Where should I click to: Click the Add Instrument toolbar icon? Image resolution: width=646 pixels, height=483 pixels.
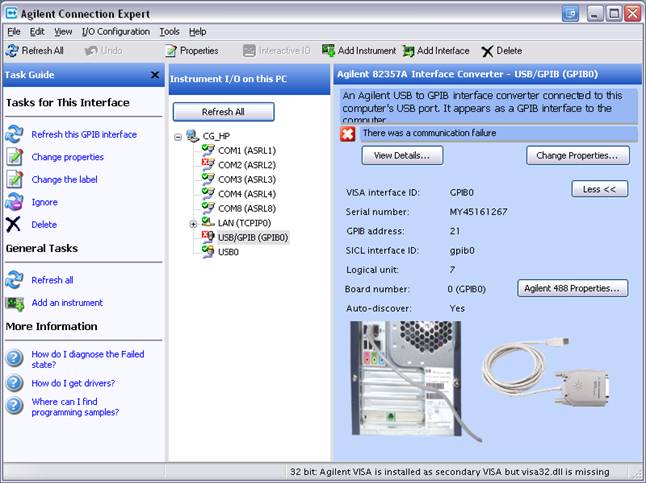[x=328, y=51]
